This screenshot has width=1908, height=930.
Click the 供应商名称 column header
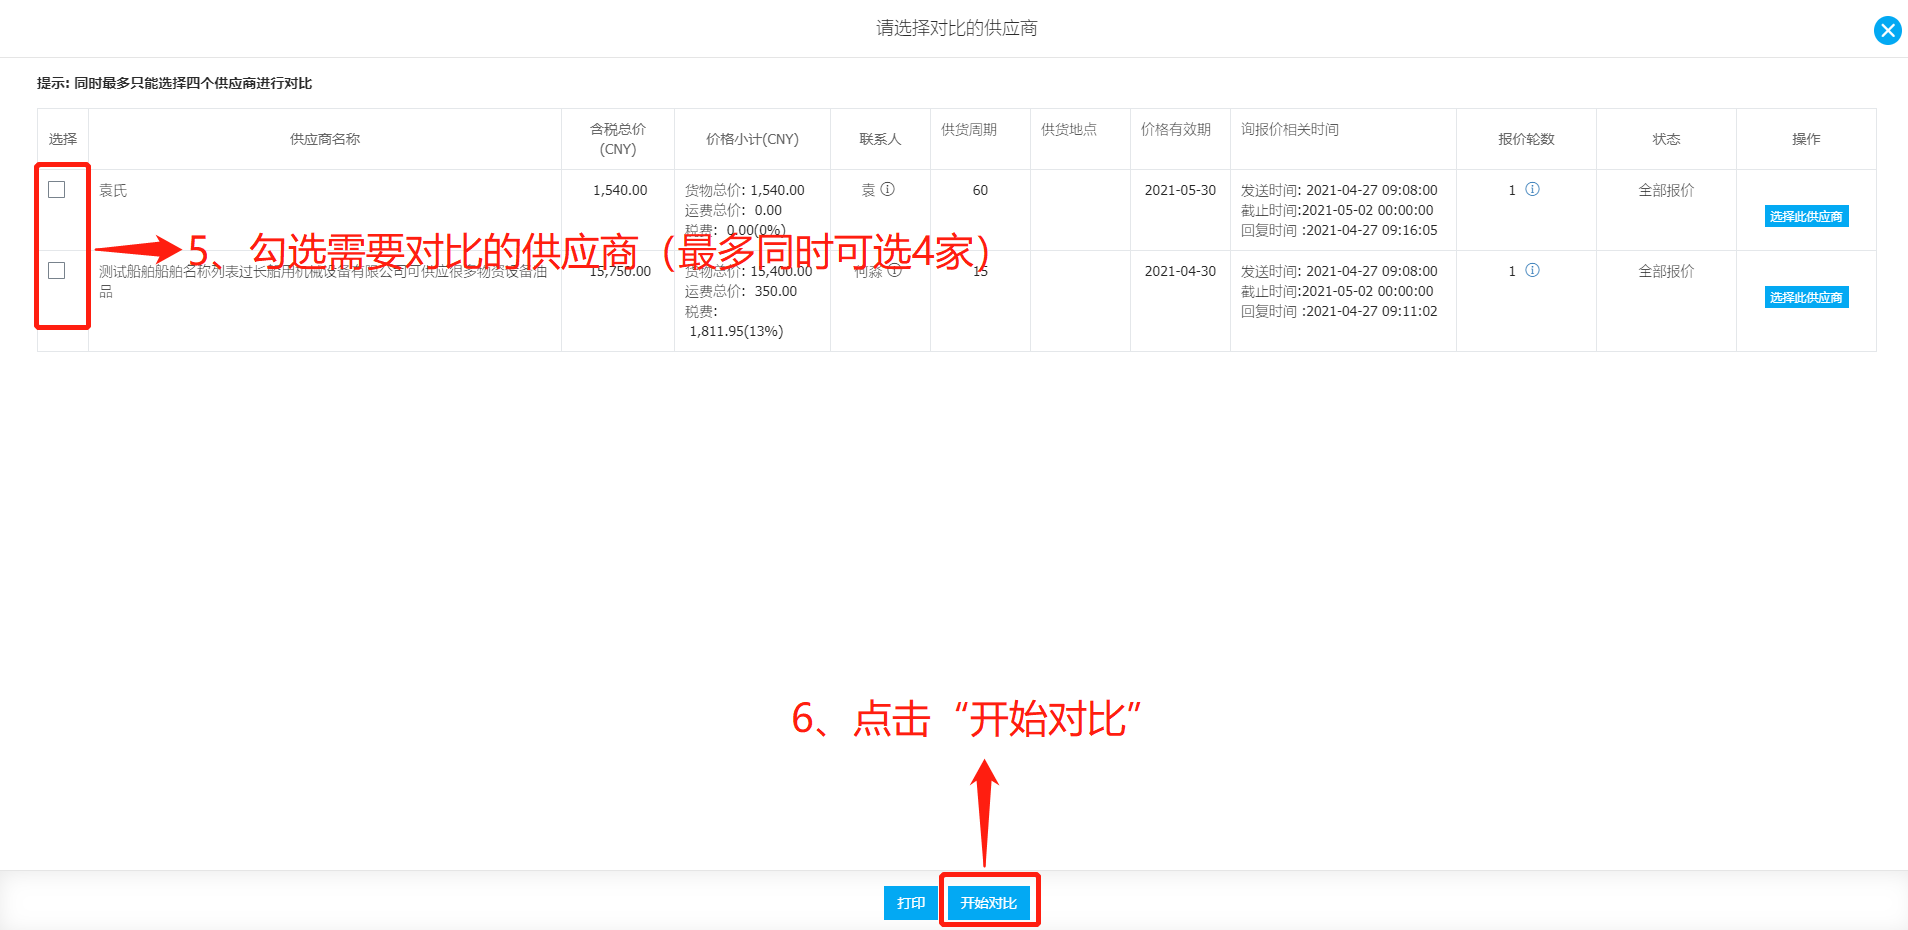tap(325, 139)
